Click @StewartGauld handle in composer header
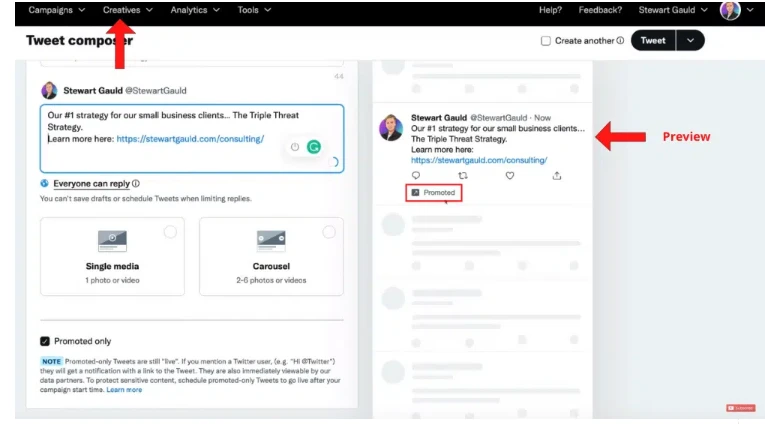 pyautogui.click(x=156, y=91)
